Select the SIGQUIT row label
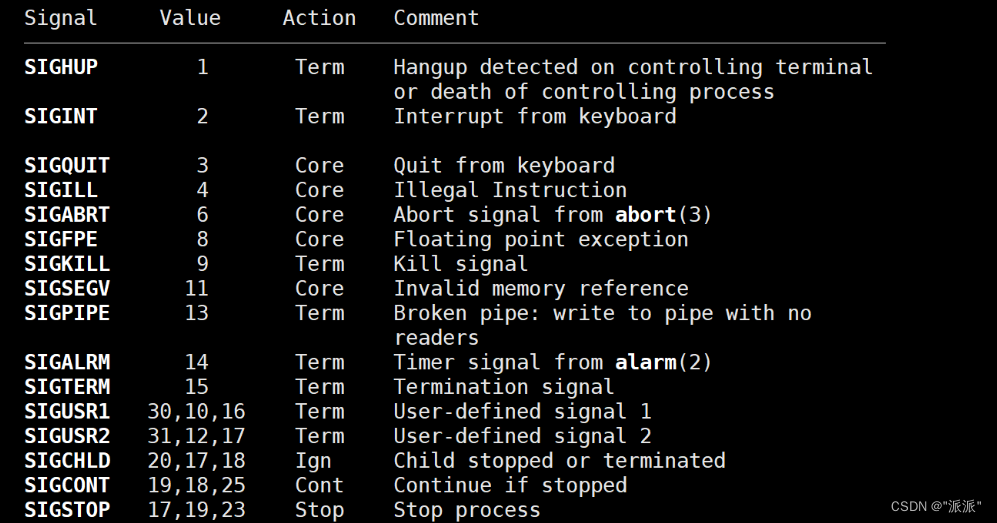The height and width of the screenshot is (523, 997). coord(67,165)
